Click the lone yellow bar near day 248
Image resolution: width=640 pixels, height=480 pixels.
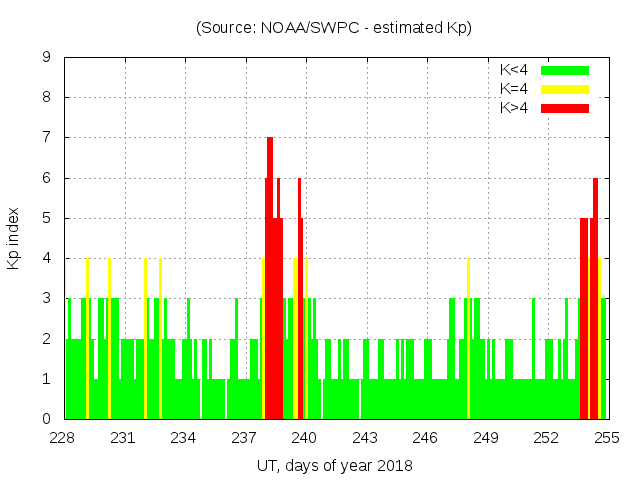point(468,340)
